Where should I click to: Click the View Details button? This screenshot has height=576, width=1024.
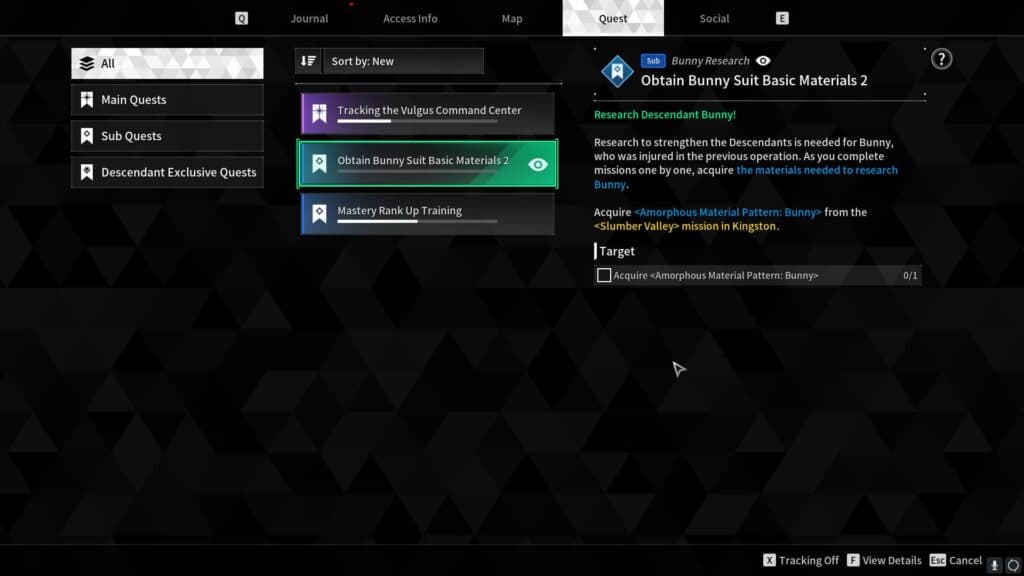click(883, 561)
